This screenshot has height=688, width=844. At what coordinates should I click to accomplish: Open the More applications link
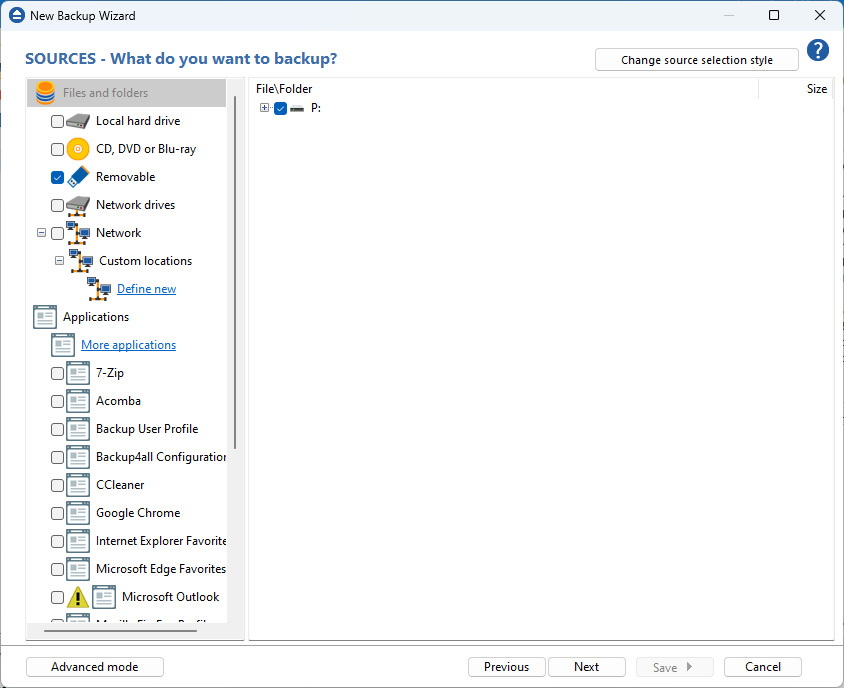coord(128,345)
